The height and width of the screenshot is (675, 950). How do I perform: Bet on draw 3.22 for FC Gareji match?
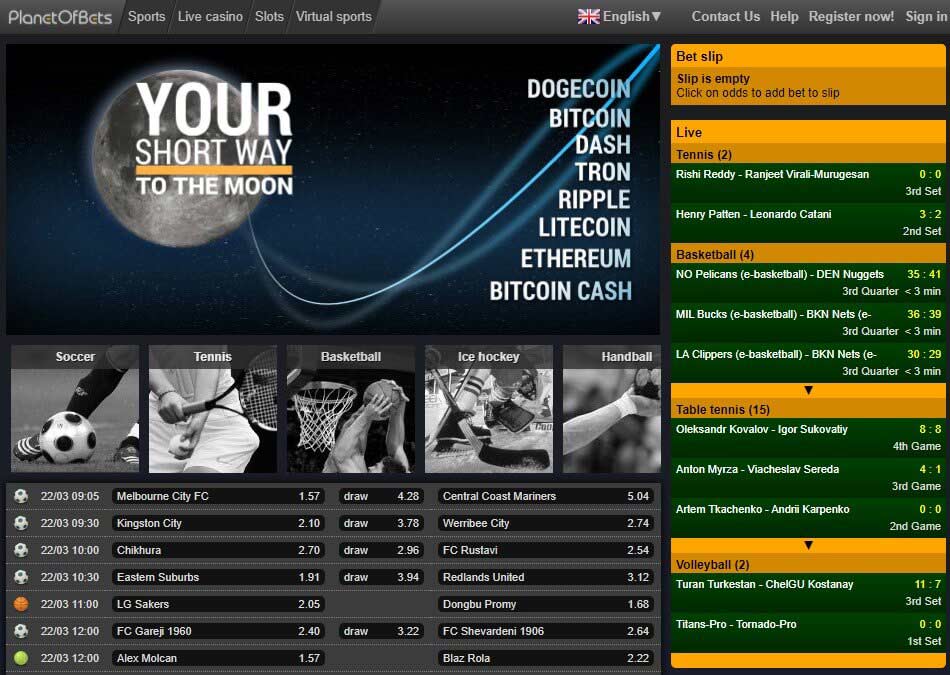(380, 631)
